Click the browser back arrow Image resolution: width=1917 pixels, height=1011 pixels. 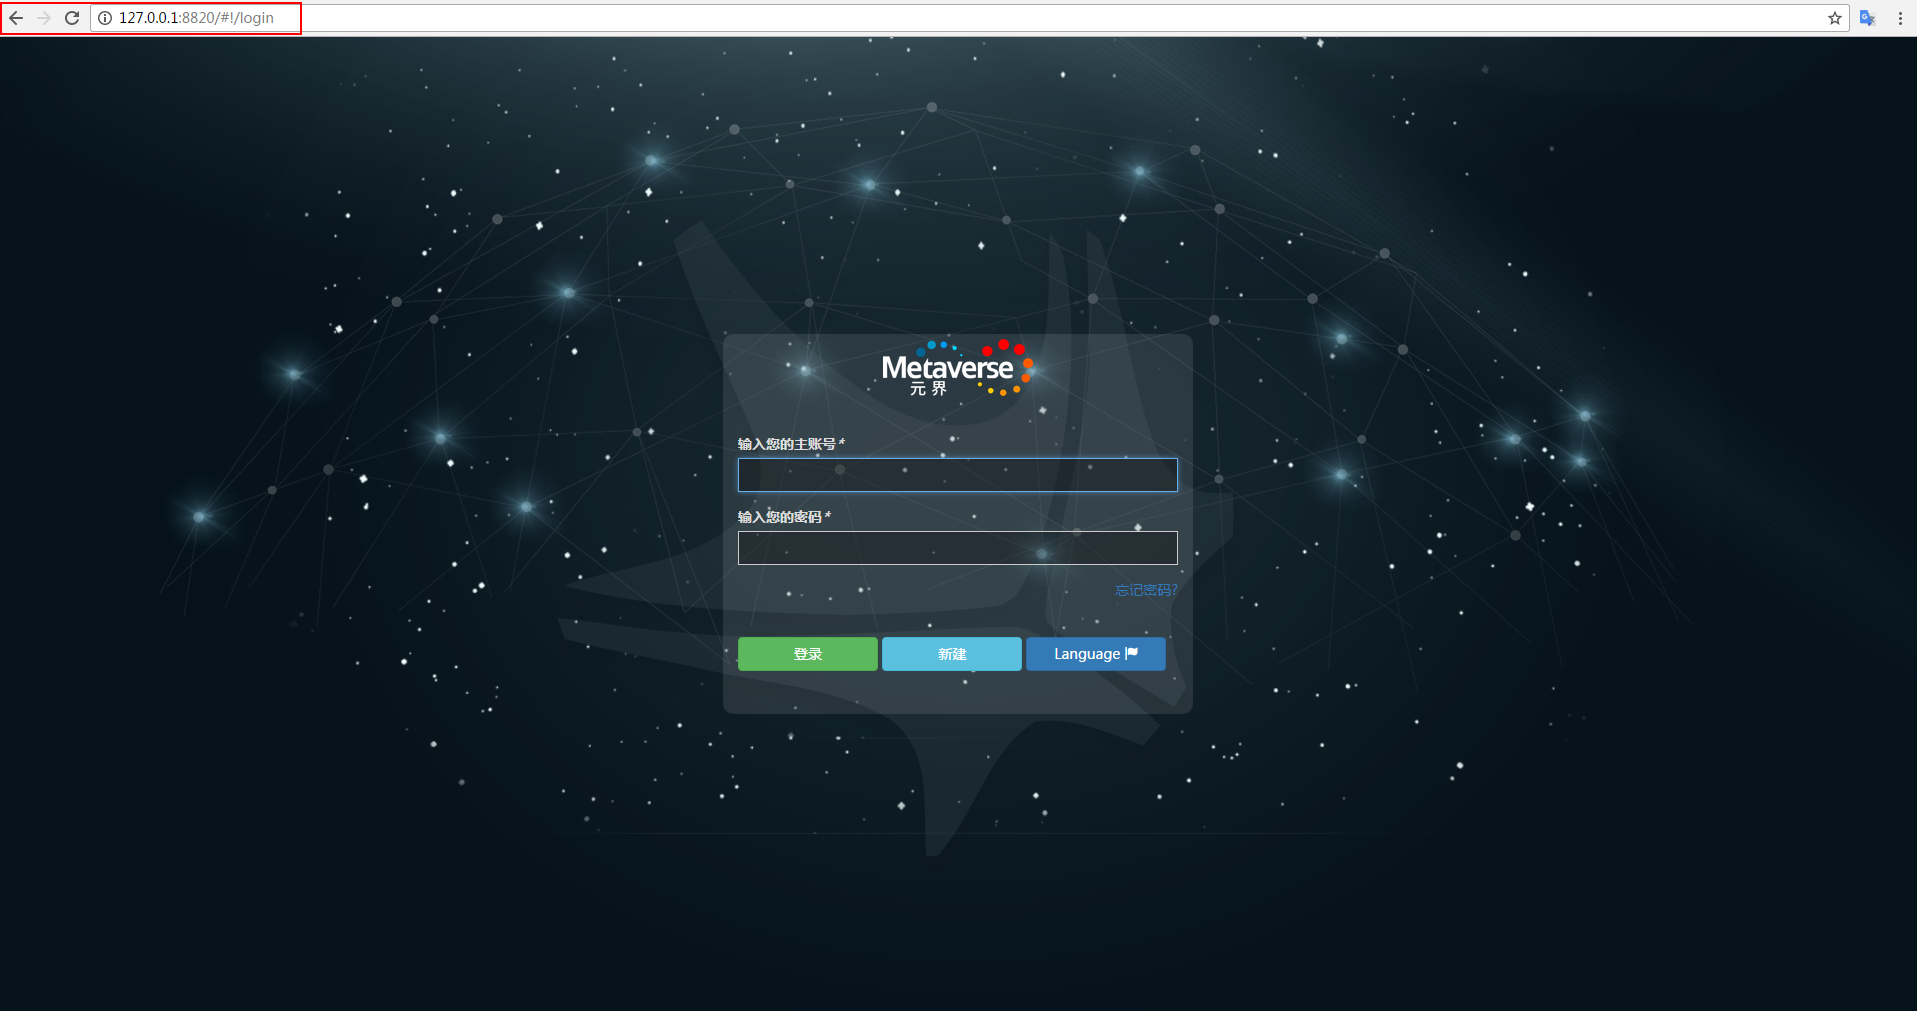[16, 18]
